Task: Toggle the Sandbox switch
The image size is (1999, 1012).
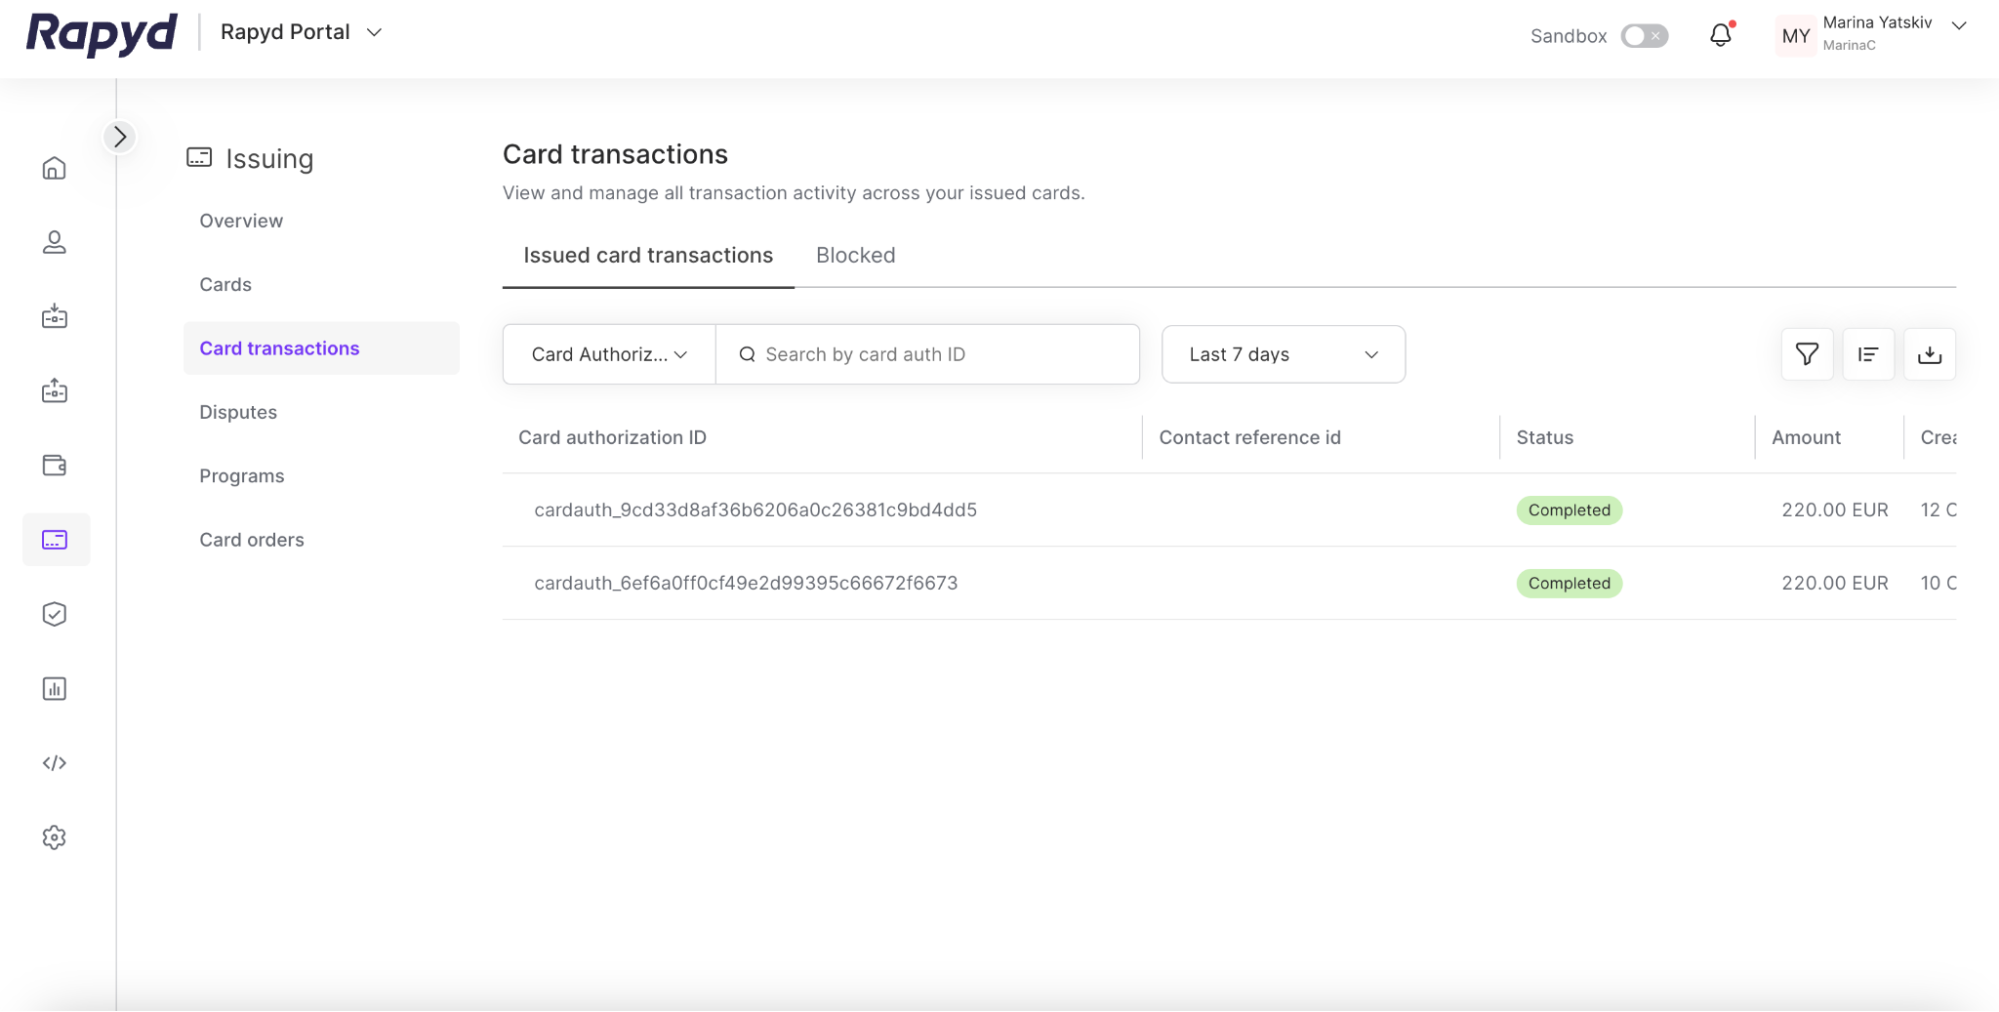Action: point(1644,36)
